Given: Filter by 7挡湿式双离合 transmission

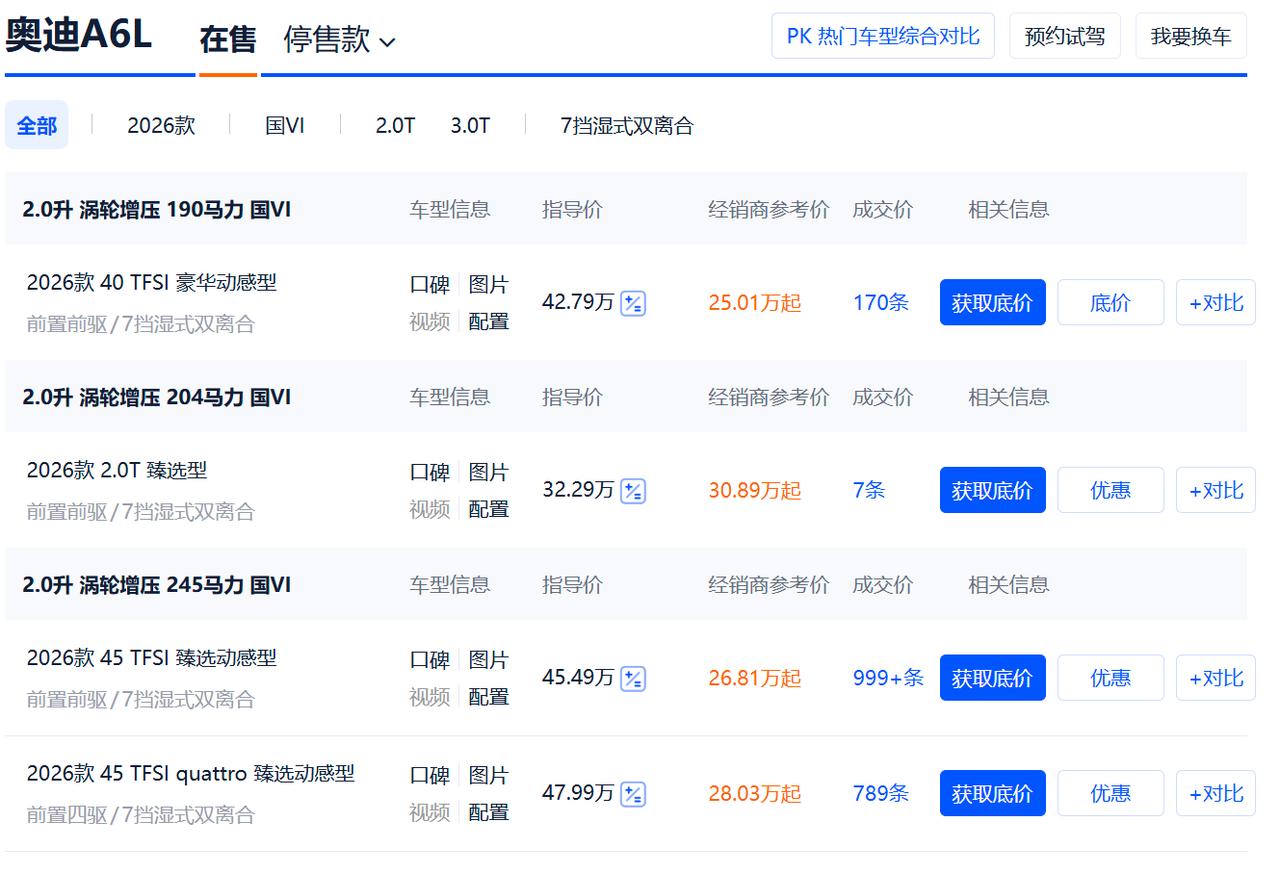Looking at the screenshot, I should point(627,126).
